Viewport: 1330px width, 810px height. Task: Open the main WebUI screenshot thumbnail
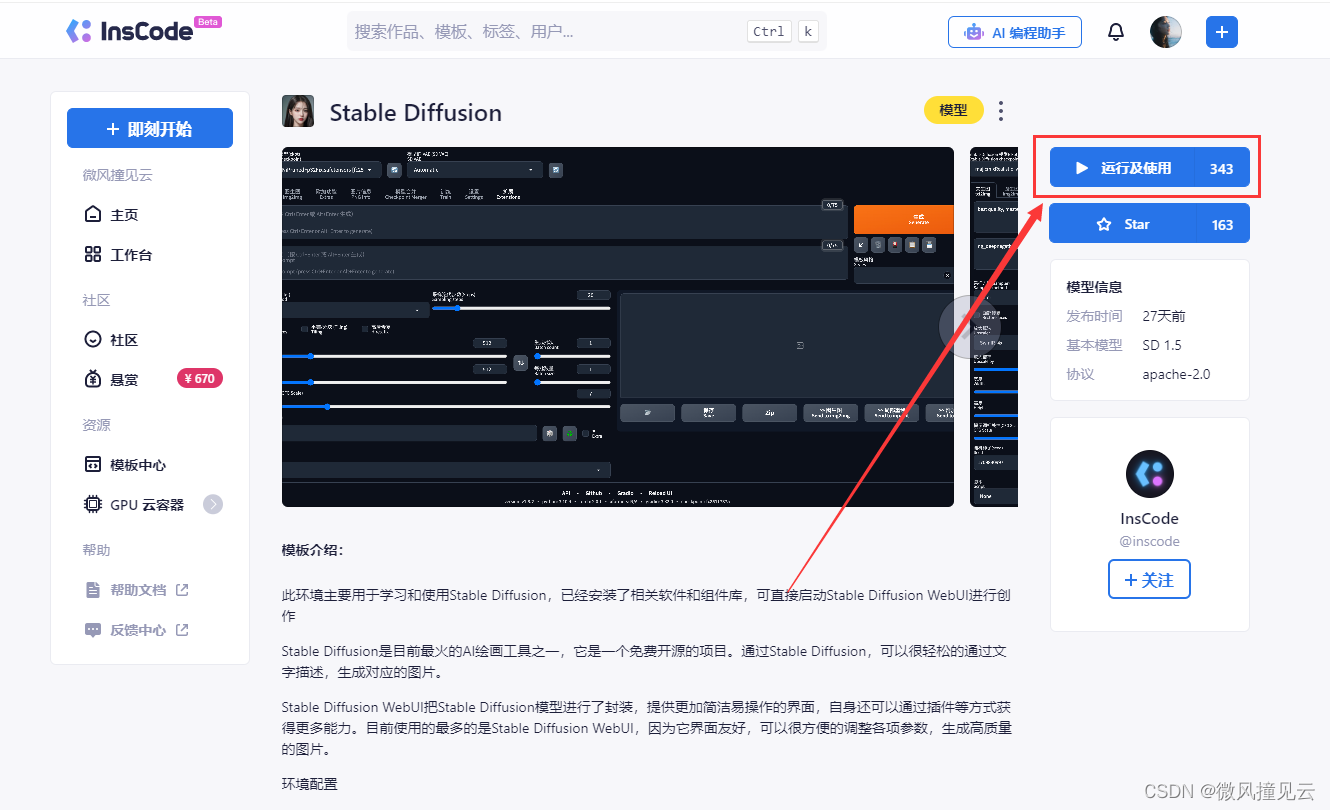(618, 327)
